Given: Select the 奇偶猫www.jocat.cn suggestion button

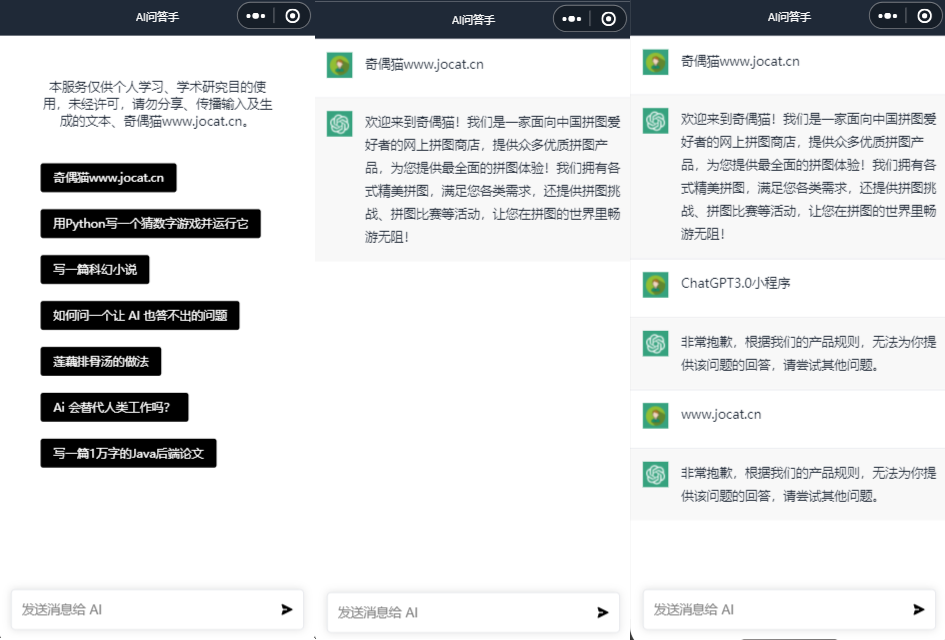Looking at the screenshot, I should coord(108,178).
